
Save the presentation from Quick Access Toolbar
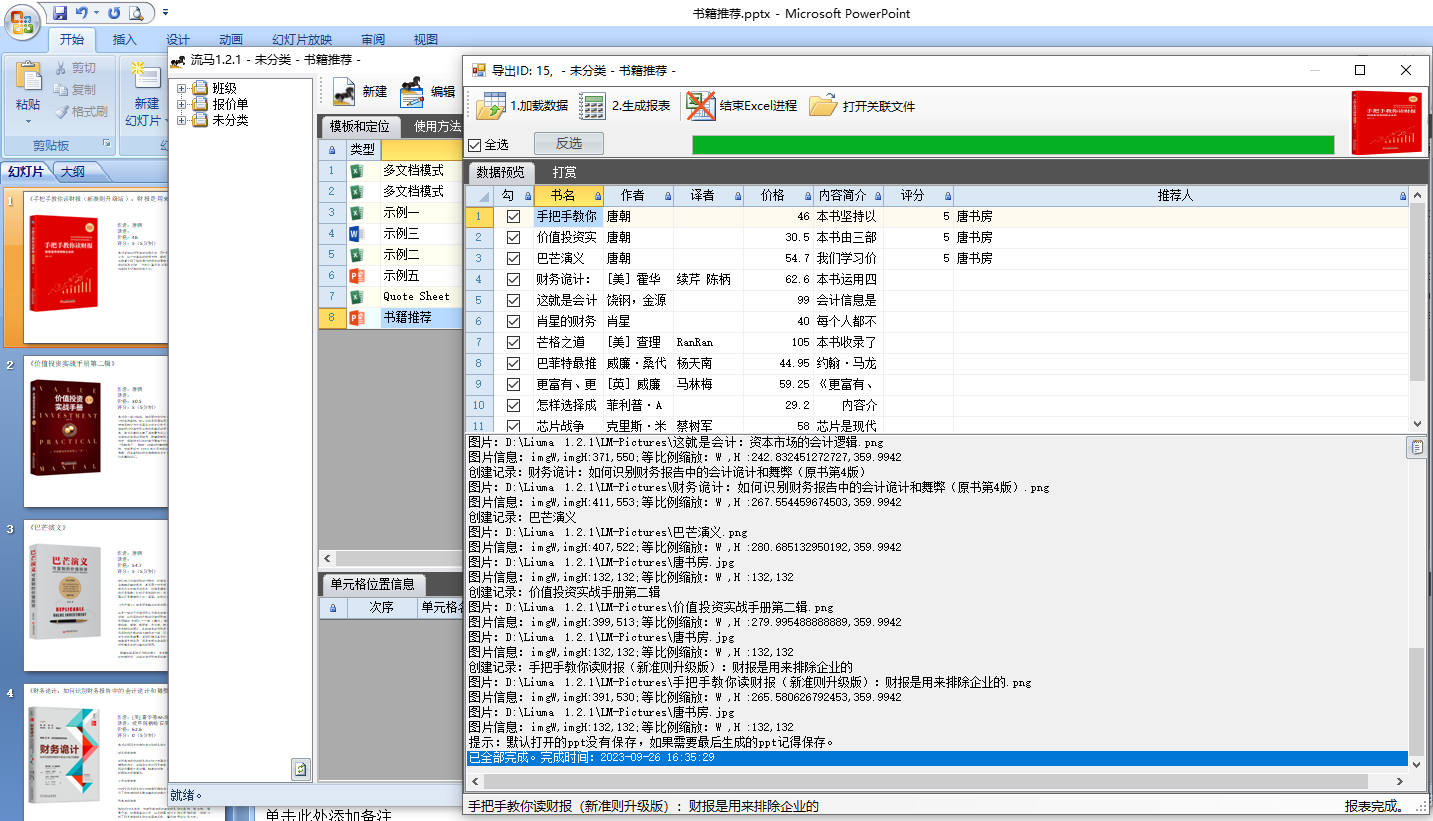[x=60, y=13]
